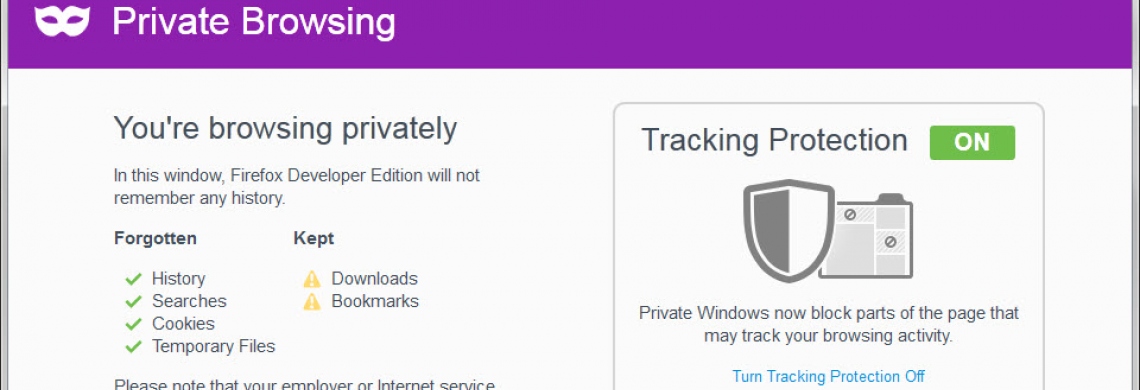Click the warning triangle beside Bookmarks
The width and height of the screenshot is (1140, 390).
pos(312,302)
